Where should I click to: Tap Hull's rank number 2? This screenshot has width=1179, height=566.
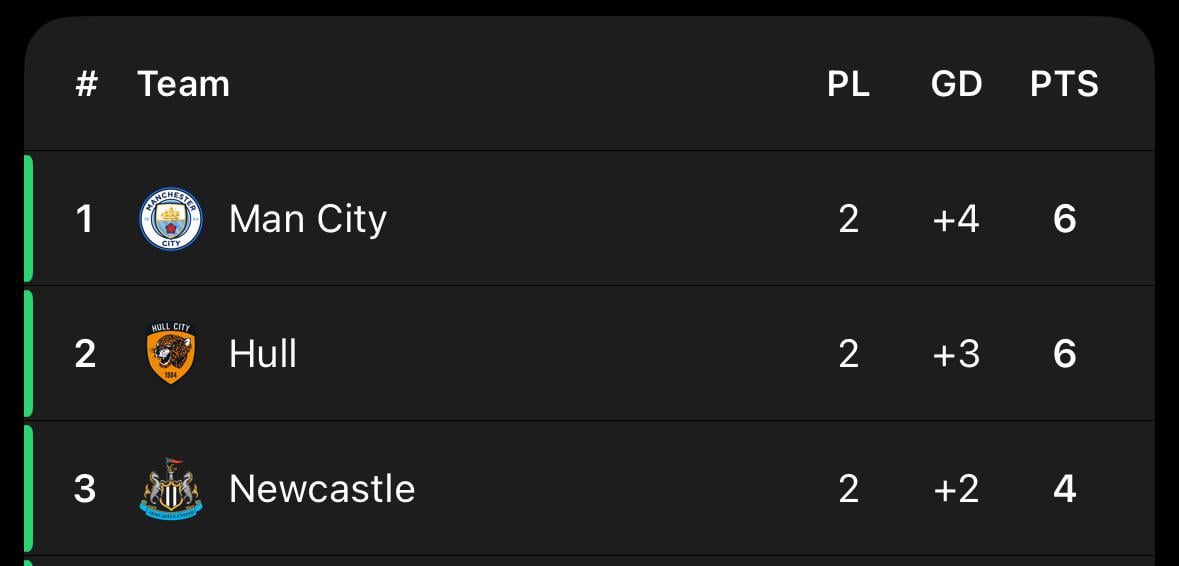coord(85,353)
